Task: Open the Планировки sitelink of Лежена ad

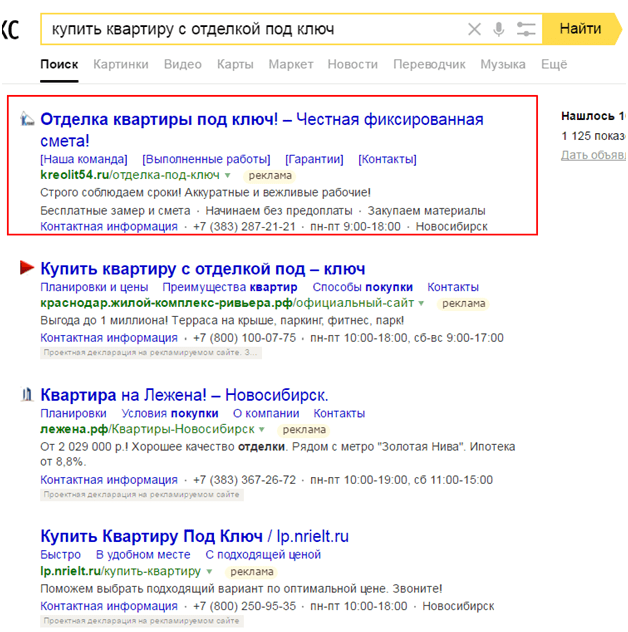Action: point(73,414)
